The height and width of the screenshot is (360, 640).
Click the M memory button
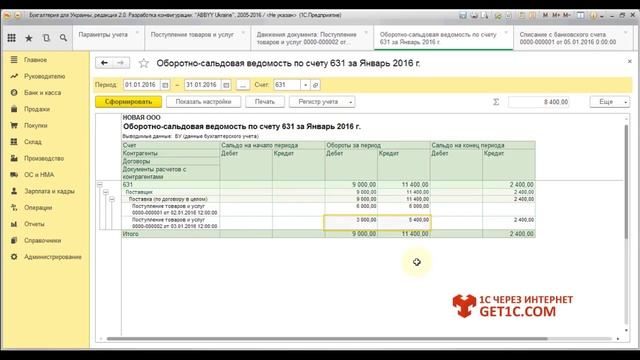point(546,15)
